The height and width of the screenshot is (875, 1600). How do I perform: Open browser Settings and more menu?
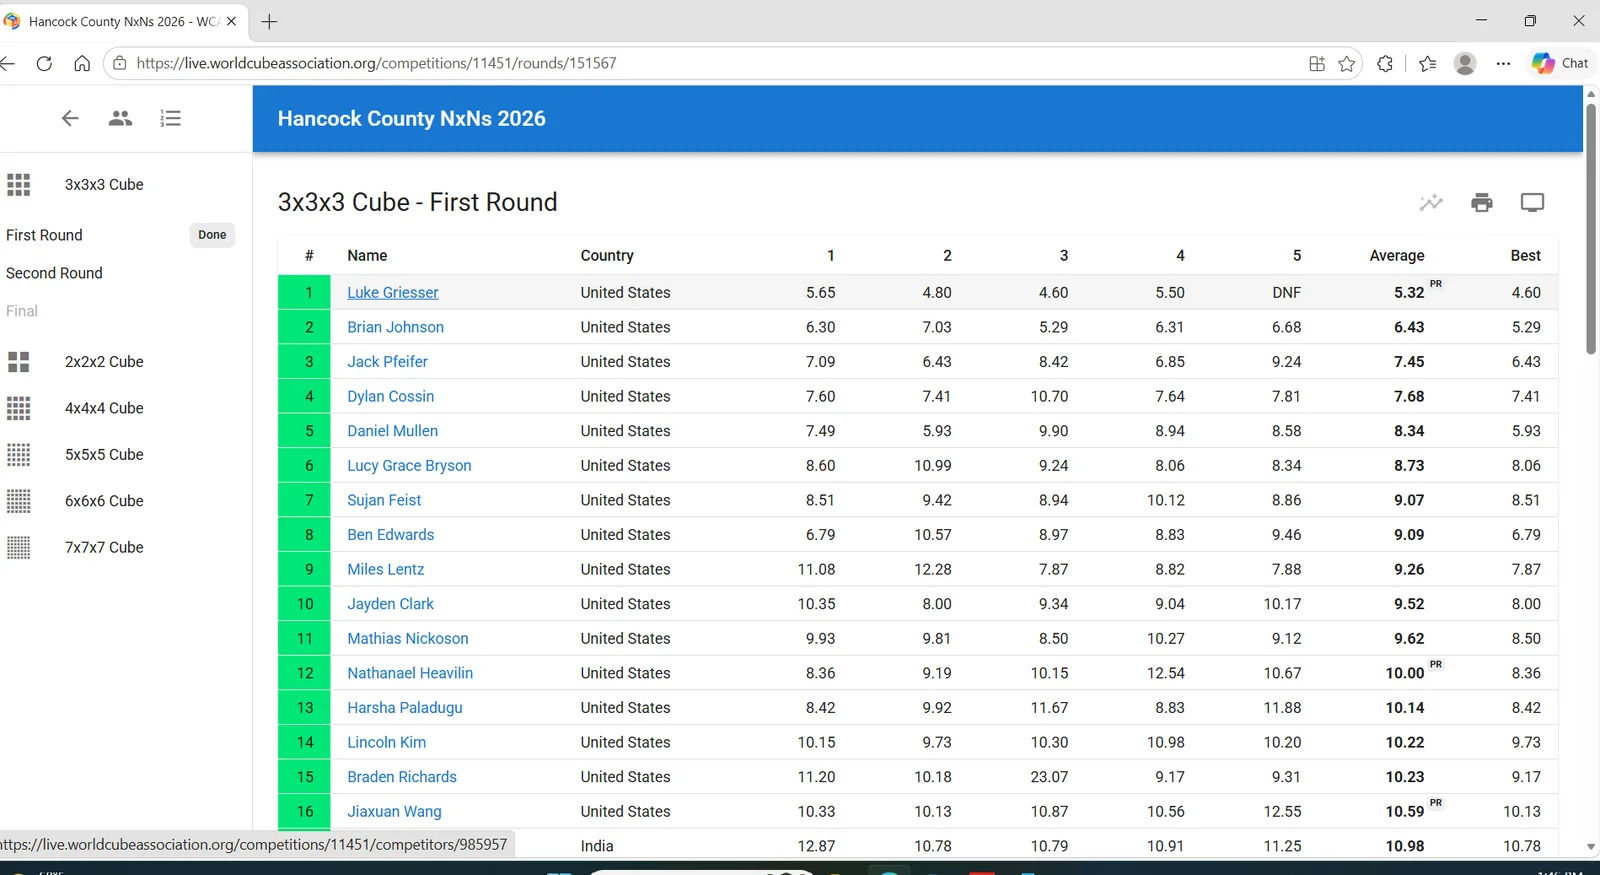click(1503, 63)
